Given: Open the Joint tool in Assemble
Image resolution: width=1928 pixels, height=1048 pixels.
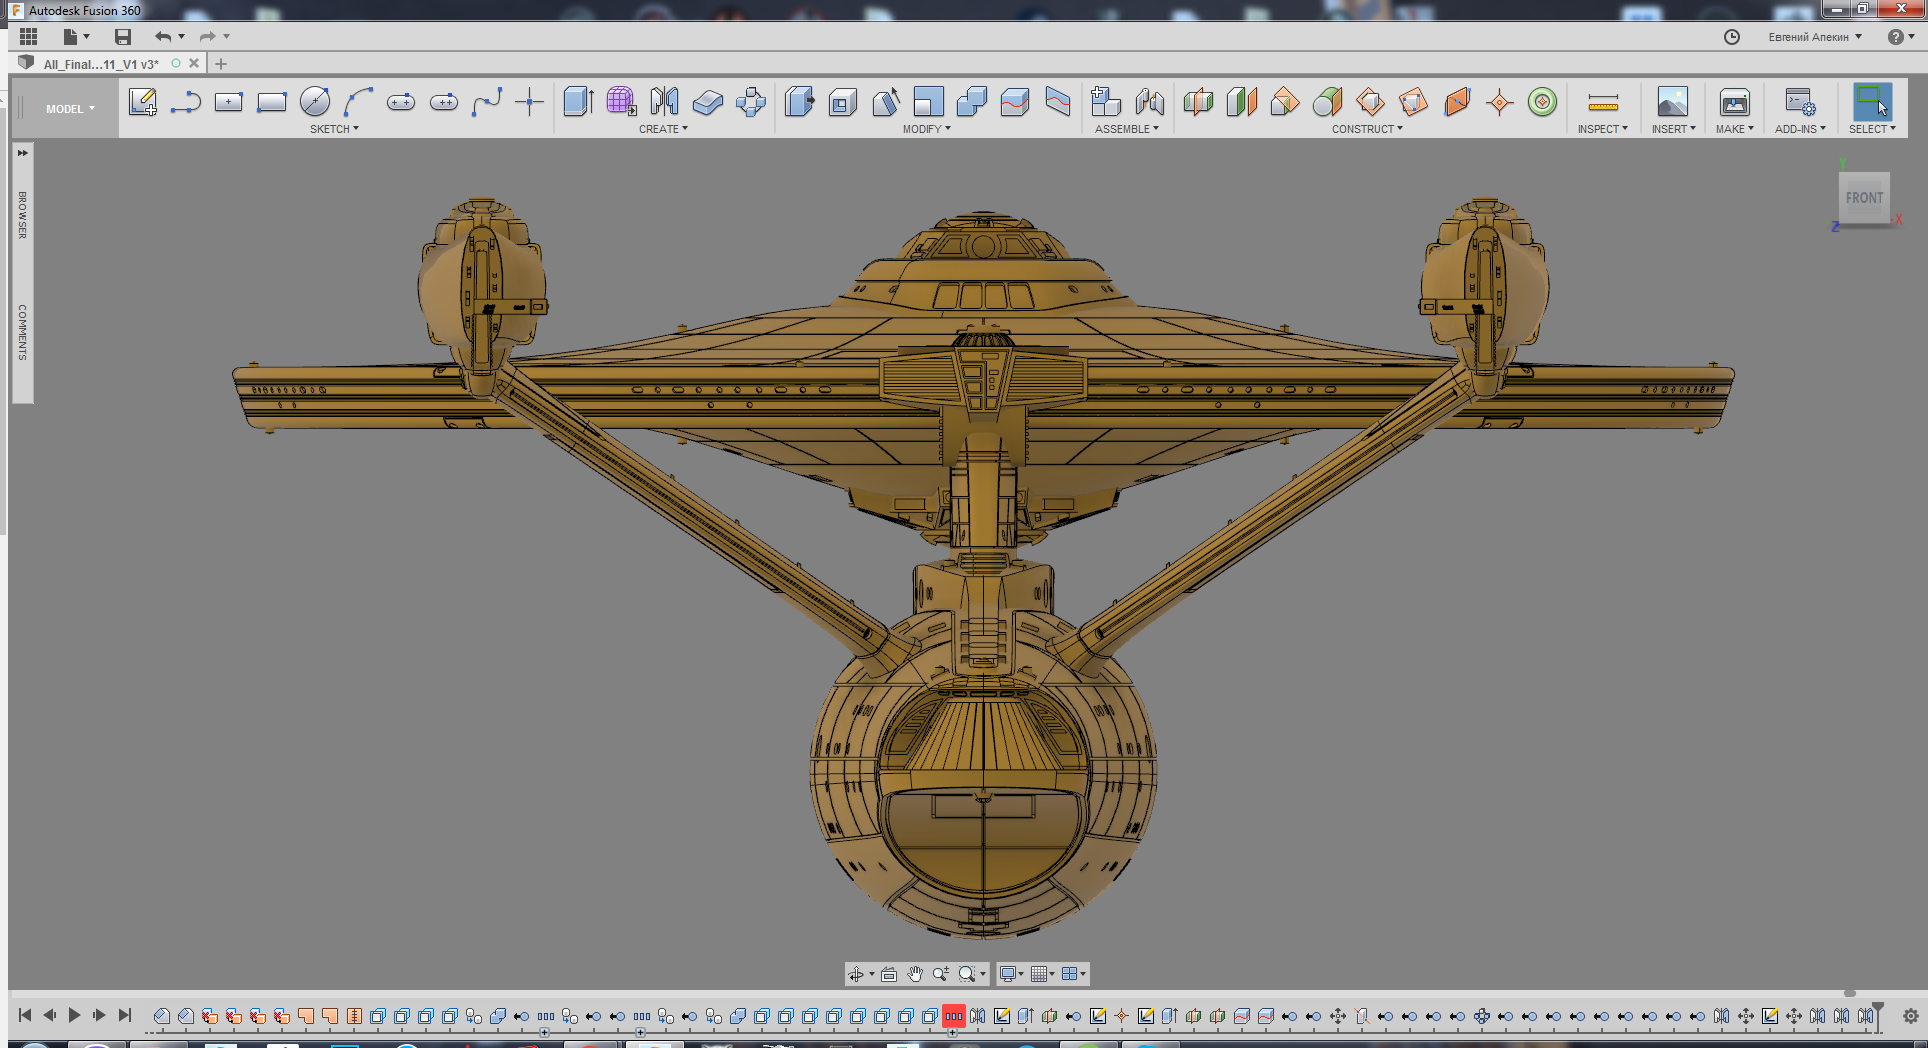Looking at the screenshot, I should click(1150, 101).
